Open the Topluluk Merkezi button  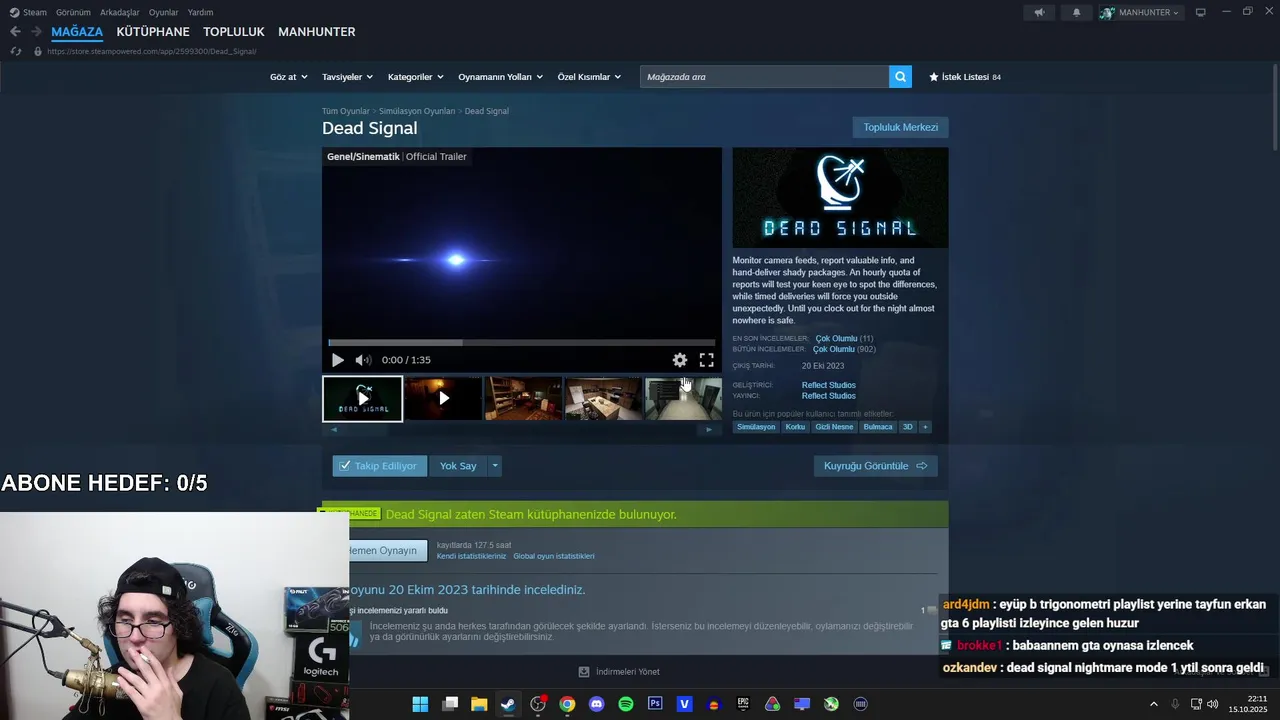point(900,127)
